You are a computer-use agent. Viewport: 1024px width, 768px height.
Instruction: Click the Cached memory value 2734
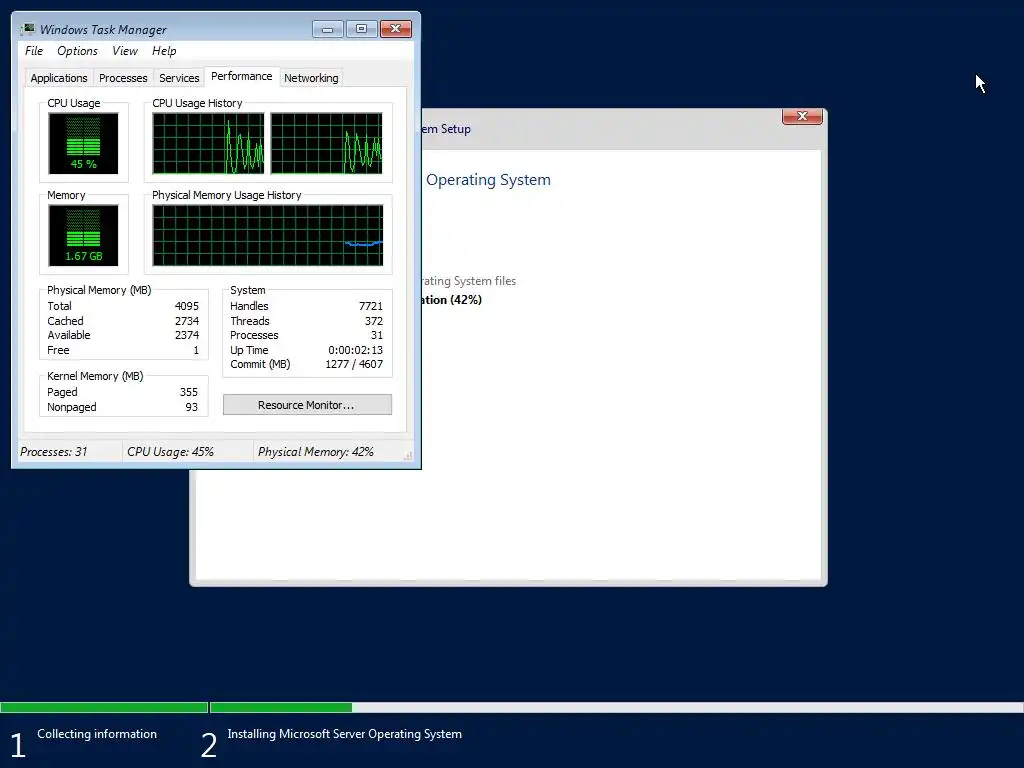[187, 321]
